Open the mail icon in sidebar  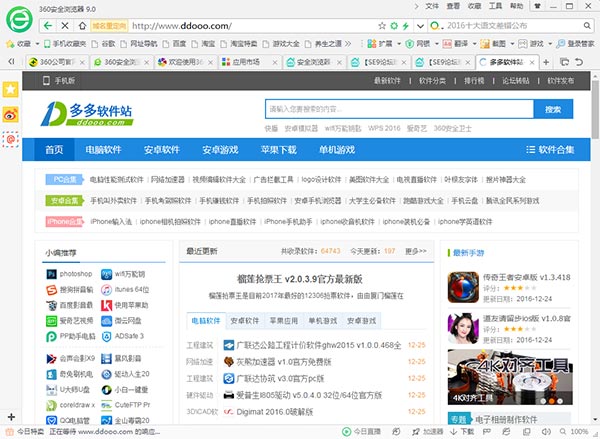click(x=10, y=140)
